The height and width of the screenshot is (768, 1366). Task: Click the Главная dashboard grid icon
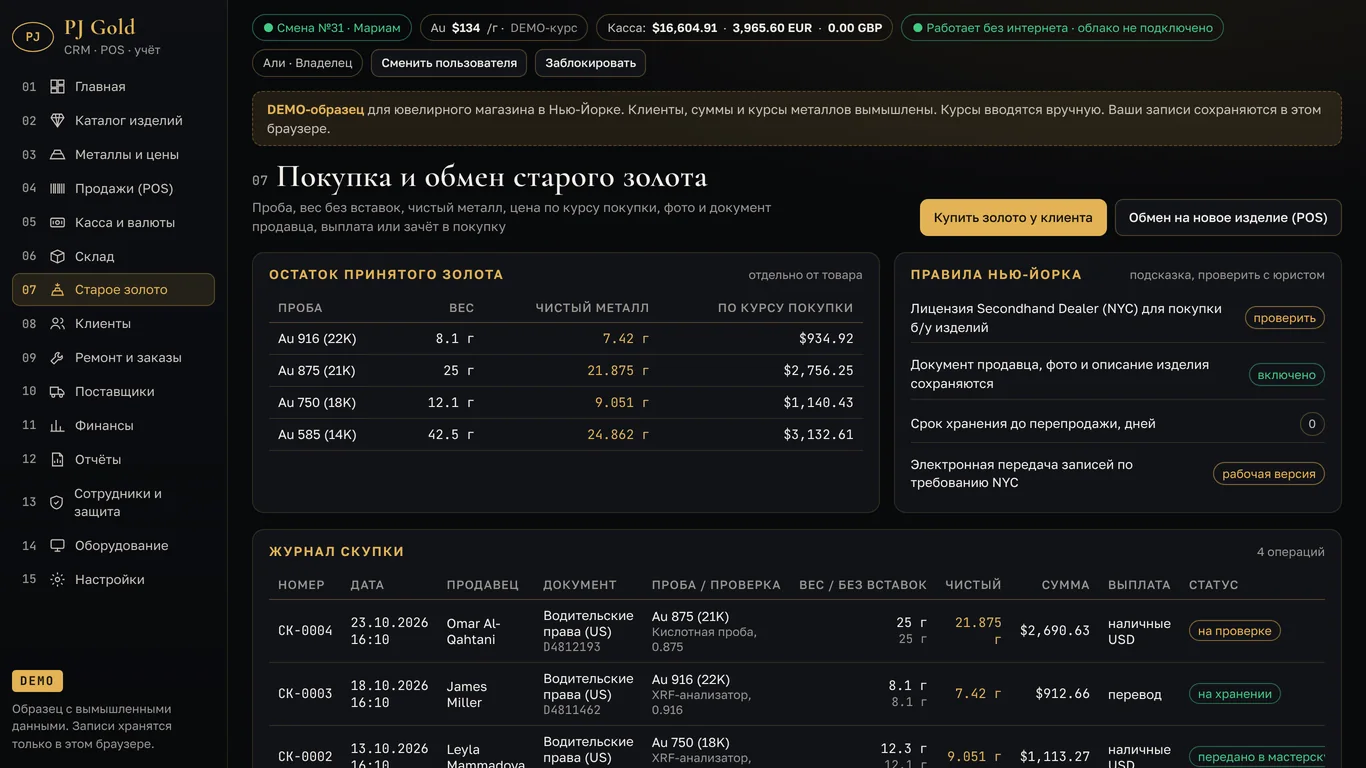(x=57, y=87)
